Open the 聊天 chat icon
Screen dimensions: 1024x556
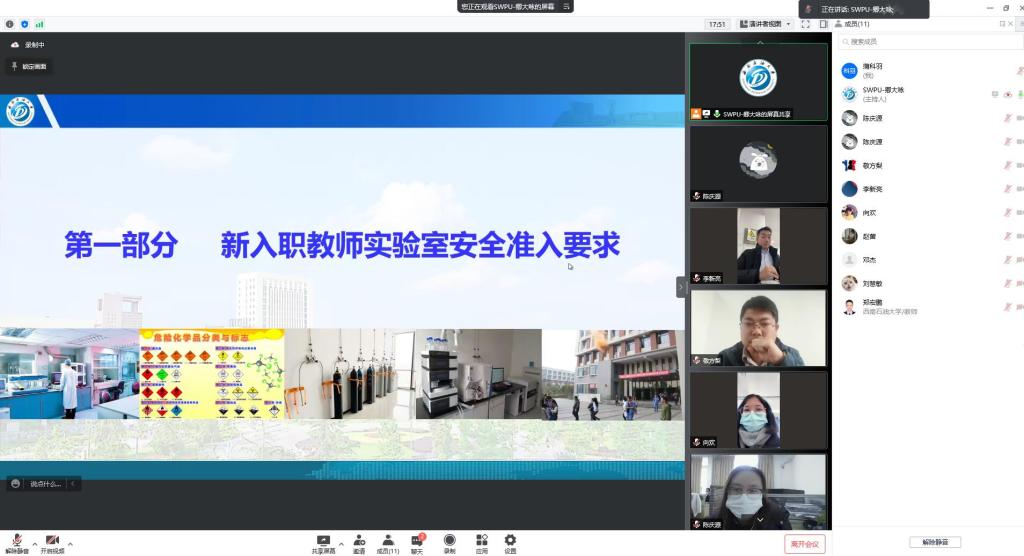[x=417, y=542]
